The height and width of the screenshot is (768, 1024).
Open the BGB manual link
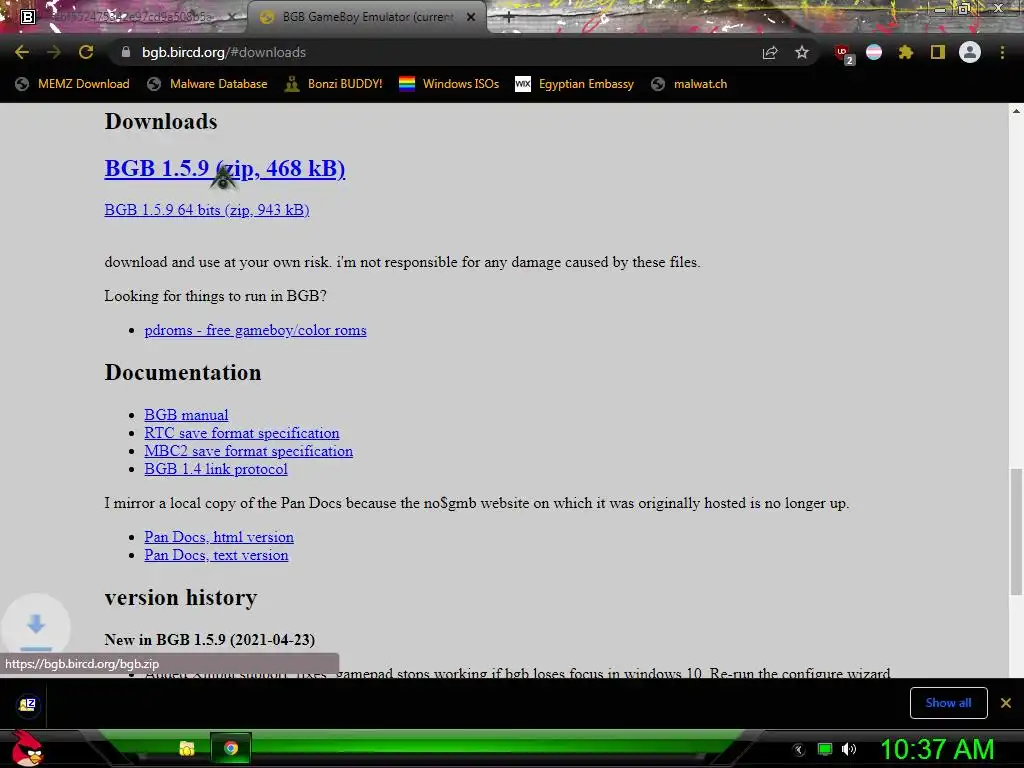pyautogui.click(x=186, y=415)
